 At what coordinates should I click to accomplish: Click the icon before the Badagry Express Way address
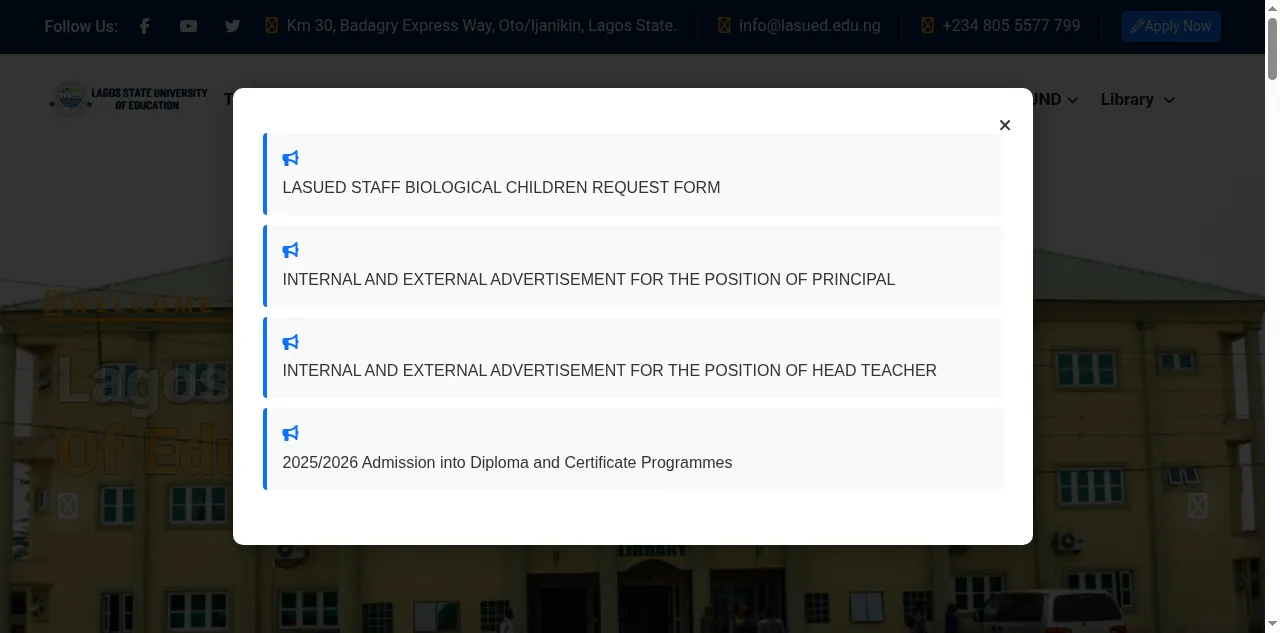coord(272,26)
